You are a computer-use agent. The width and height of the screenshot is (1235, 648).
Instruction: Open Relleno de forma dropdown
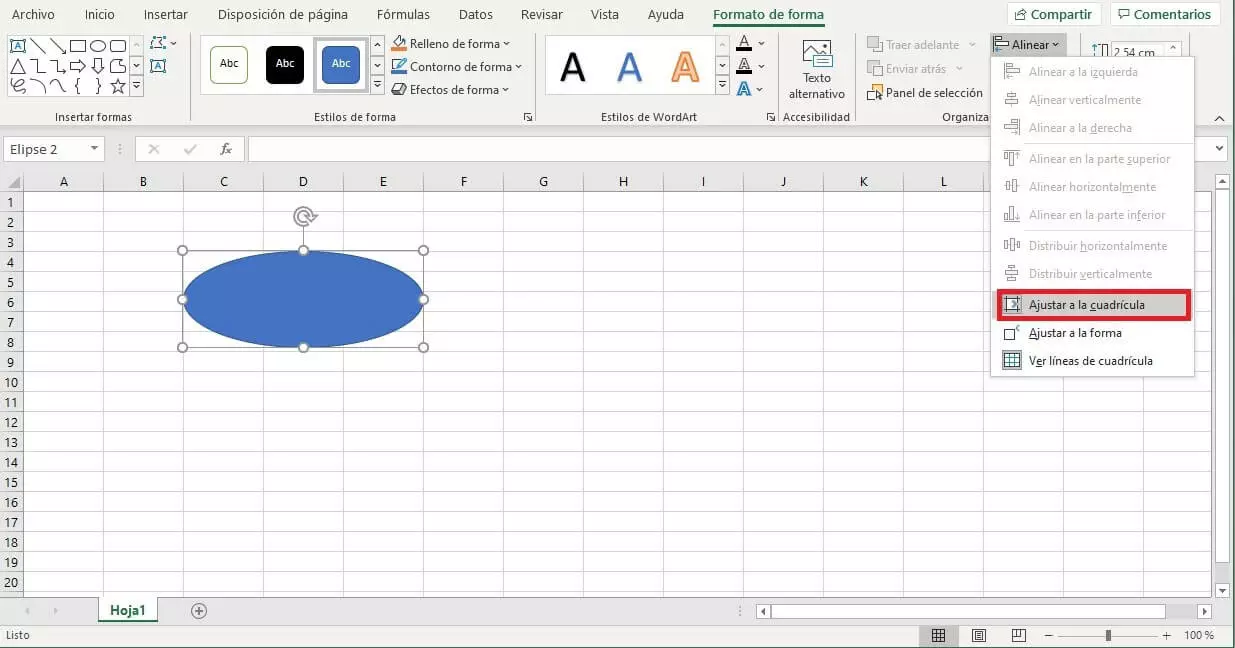(450, 44)
